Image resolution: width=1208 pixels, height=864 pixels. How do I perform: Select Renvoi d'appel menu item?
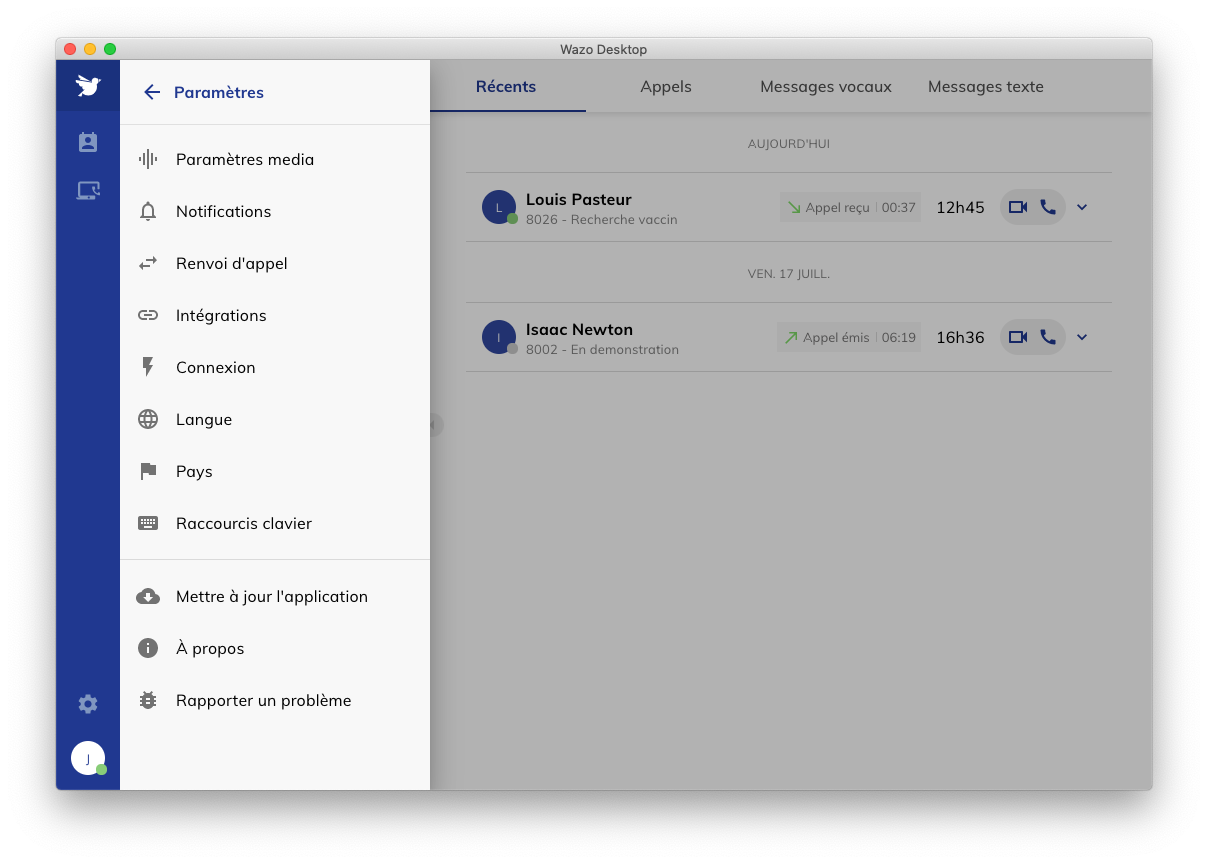231,263
